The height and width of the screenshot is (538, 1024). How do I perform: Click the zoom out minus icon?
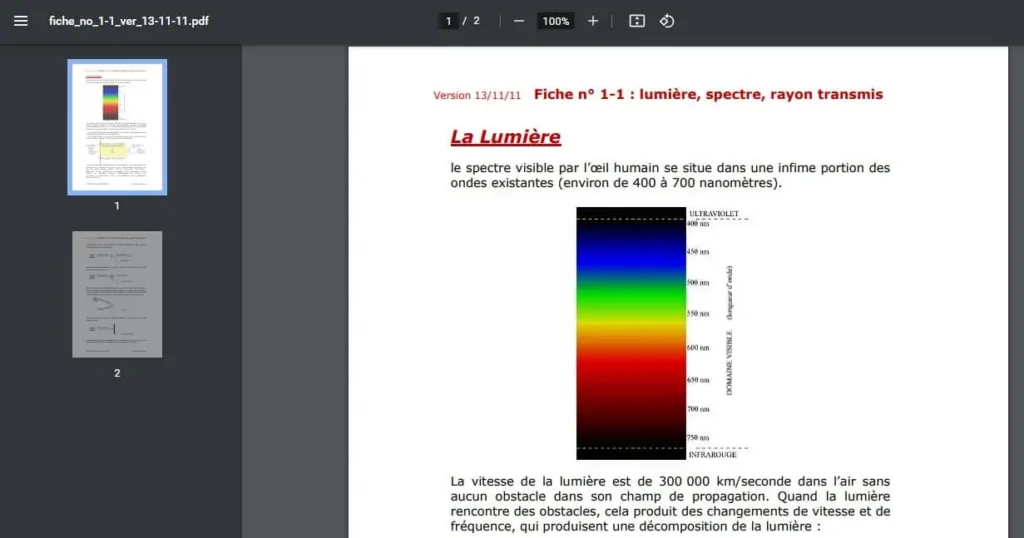click(519, 21)
